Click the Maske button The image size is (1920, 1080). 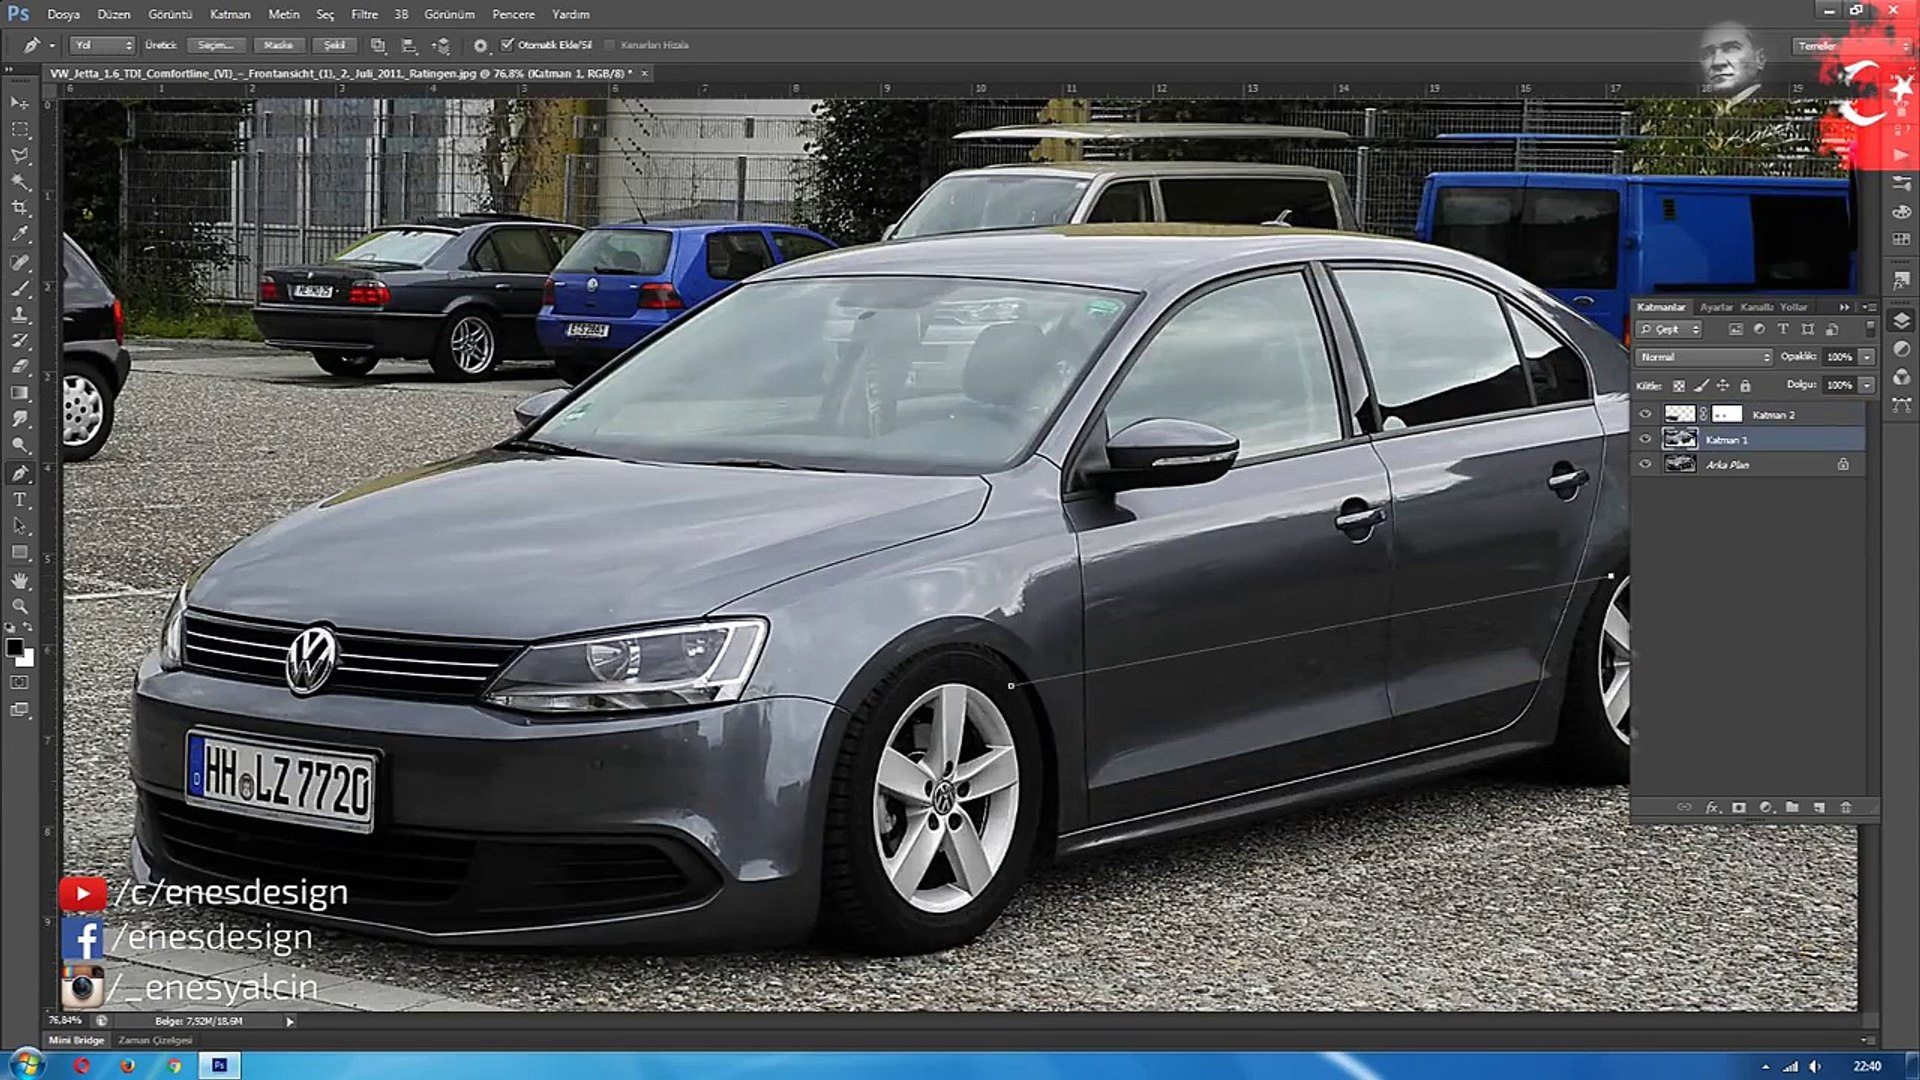tap(278, 45)
